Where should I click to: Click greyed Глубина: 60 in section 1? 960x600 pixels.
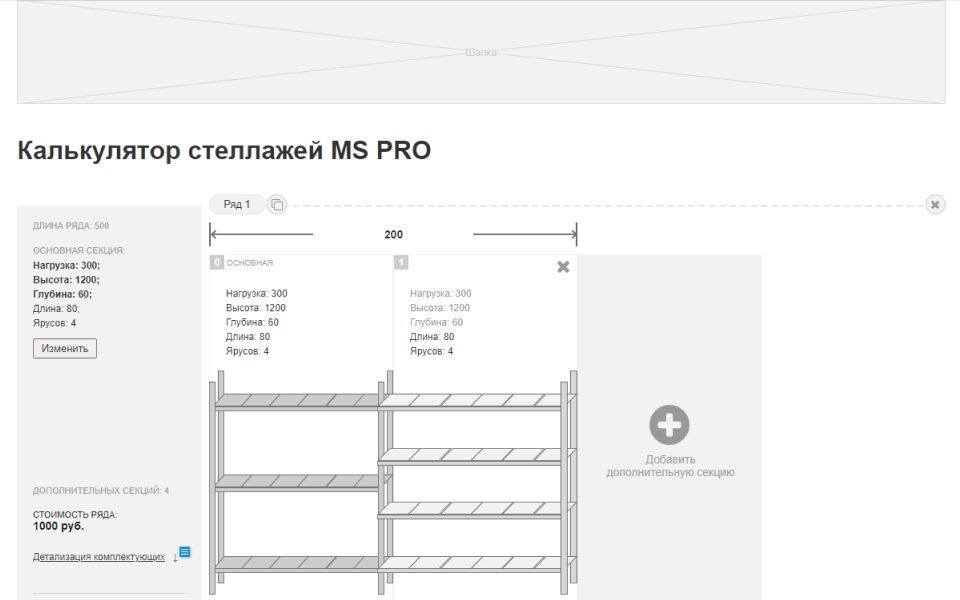coord(437,323)
